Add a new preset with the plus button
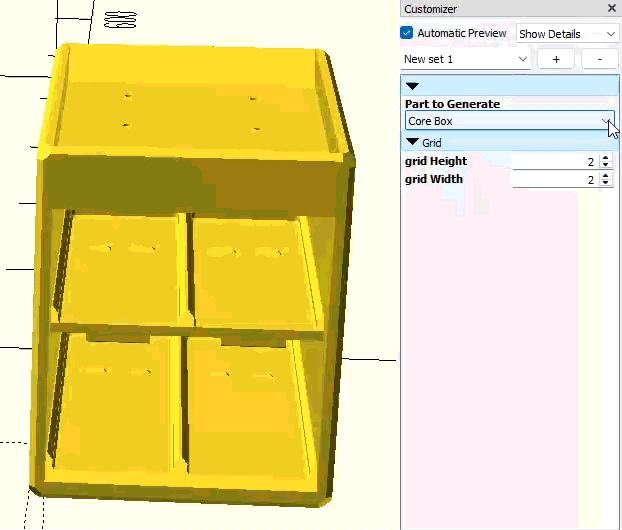 point(556,59)
